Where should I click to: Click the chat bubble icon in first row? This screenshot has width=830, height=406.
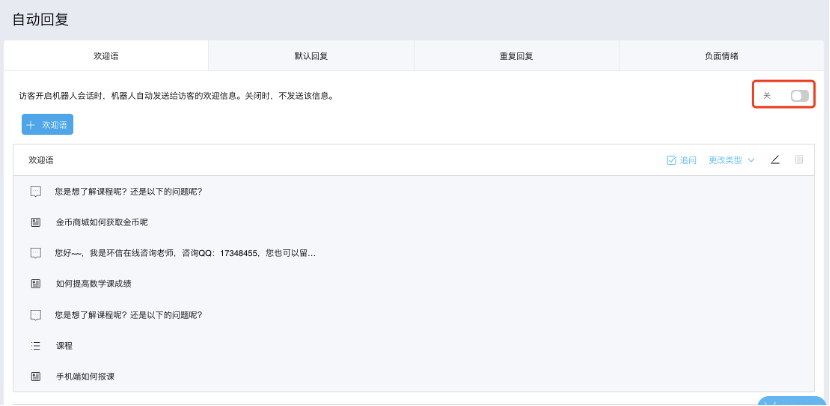tap(36, 191)
